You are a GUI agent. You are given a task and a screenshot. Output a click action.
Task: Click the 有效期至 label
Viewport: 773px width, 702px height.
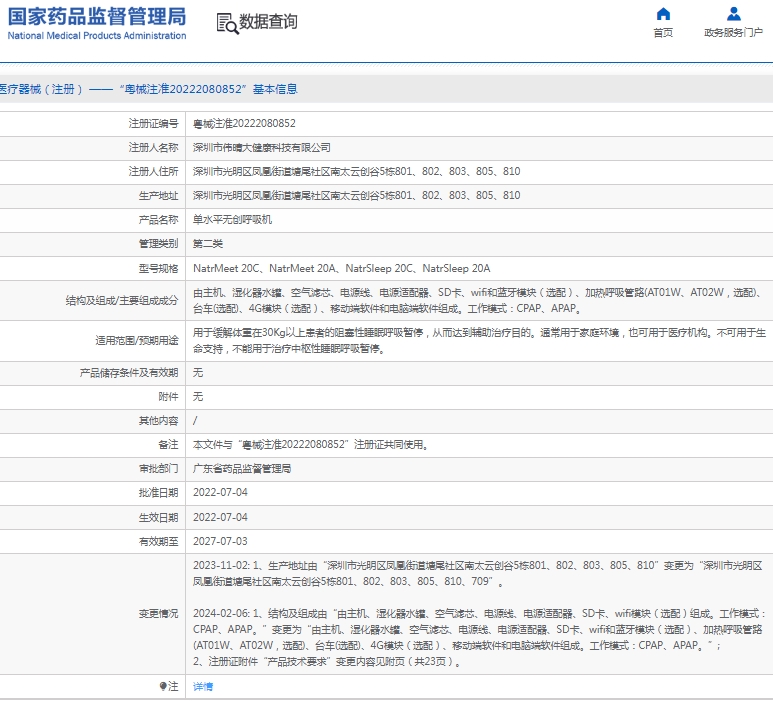pos(158,541)
